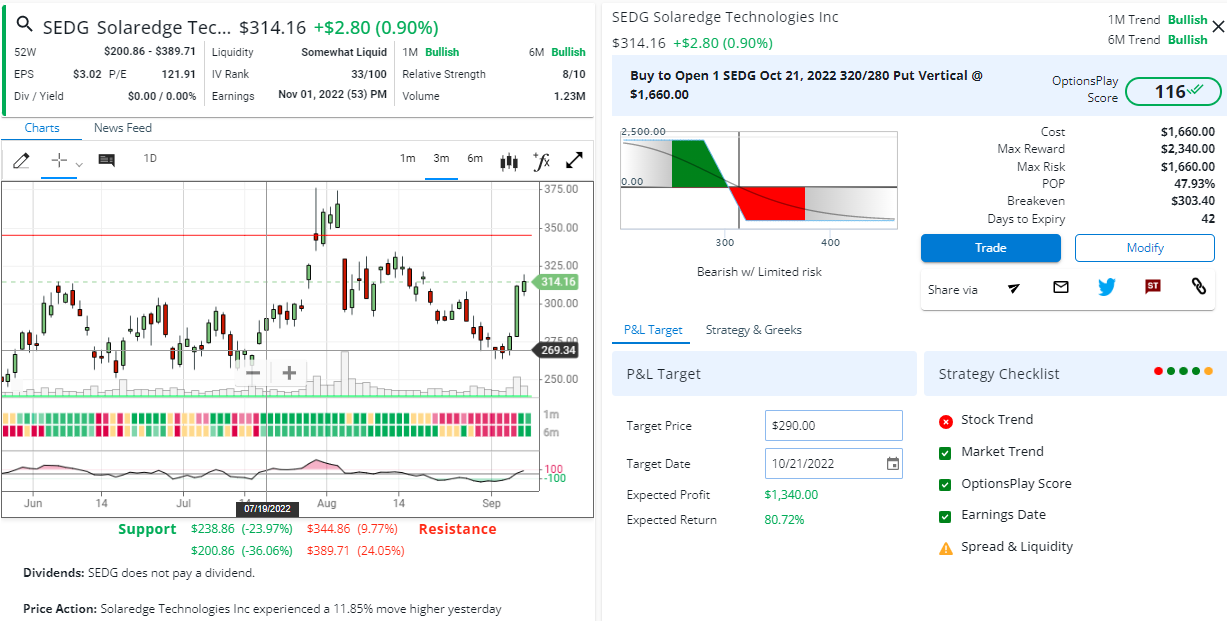The image size is (1227, 621).
Task: Close the strategy panel with X
Action: 1217,28
